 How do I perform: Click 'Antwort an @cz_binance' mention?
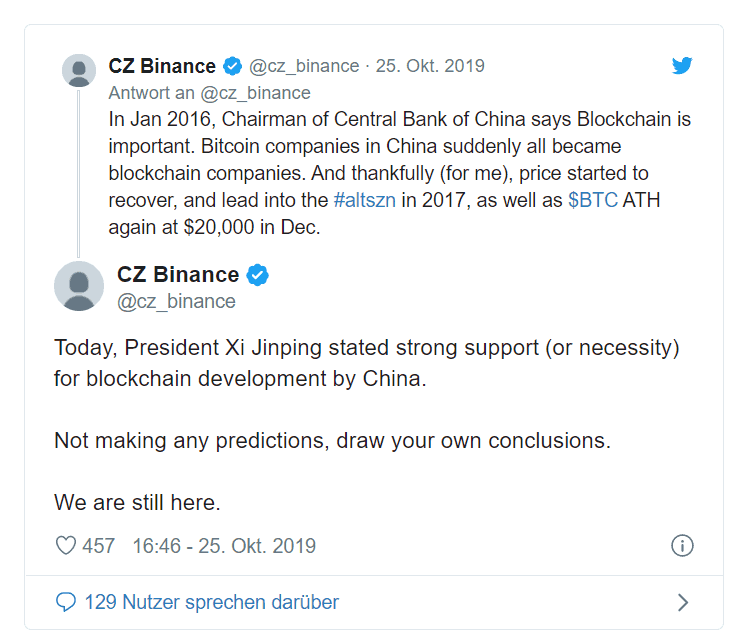(x=255, y=93)
